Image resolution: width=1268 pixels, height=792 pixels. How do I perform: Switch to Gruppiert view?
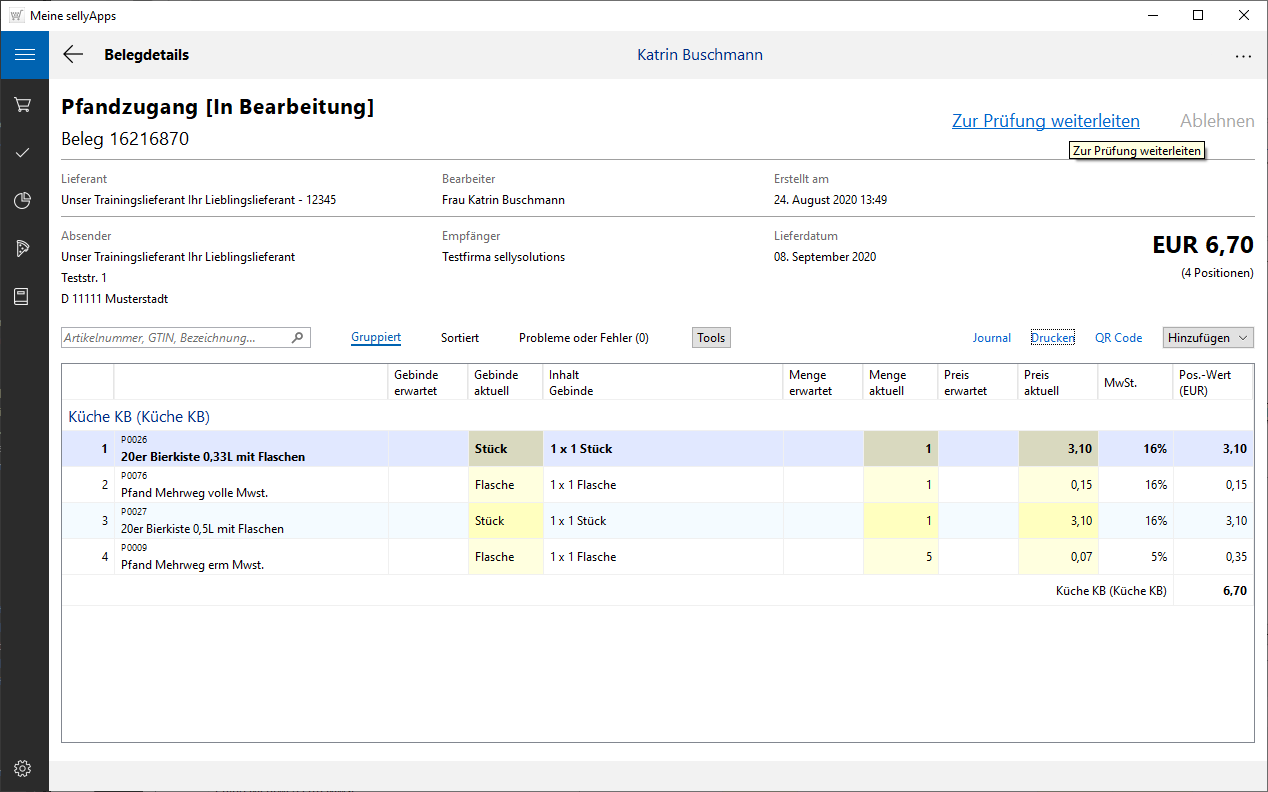pos(376,338)
